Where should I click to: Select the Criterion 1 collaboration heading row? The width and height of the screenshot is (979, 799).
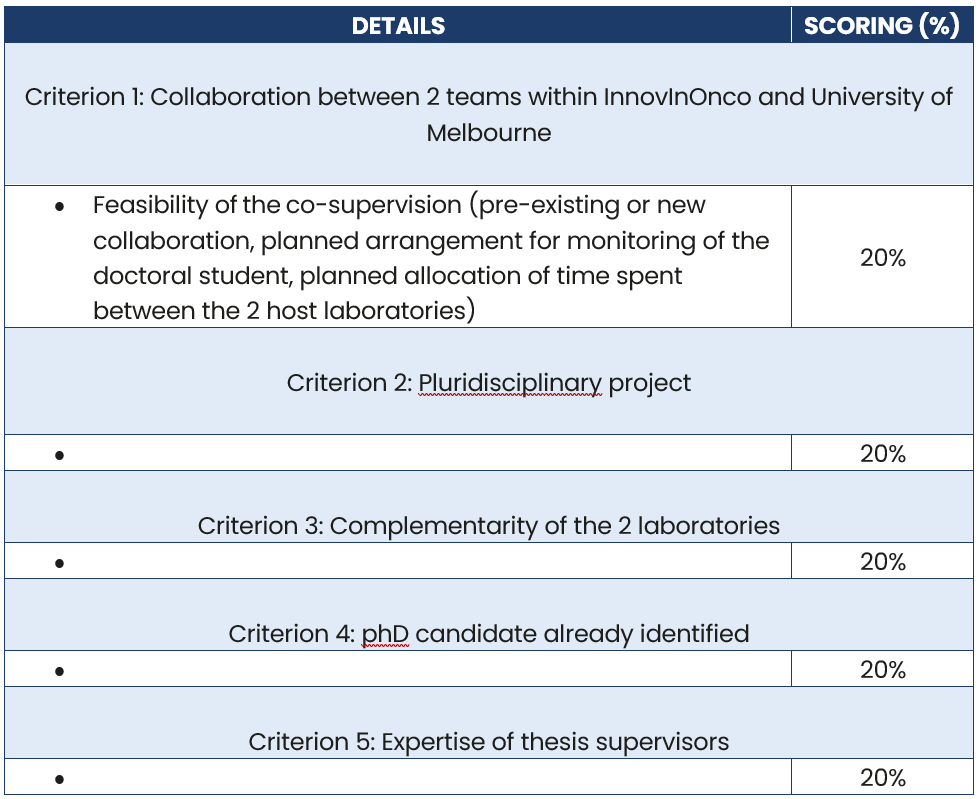[488, 114]
